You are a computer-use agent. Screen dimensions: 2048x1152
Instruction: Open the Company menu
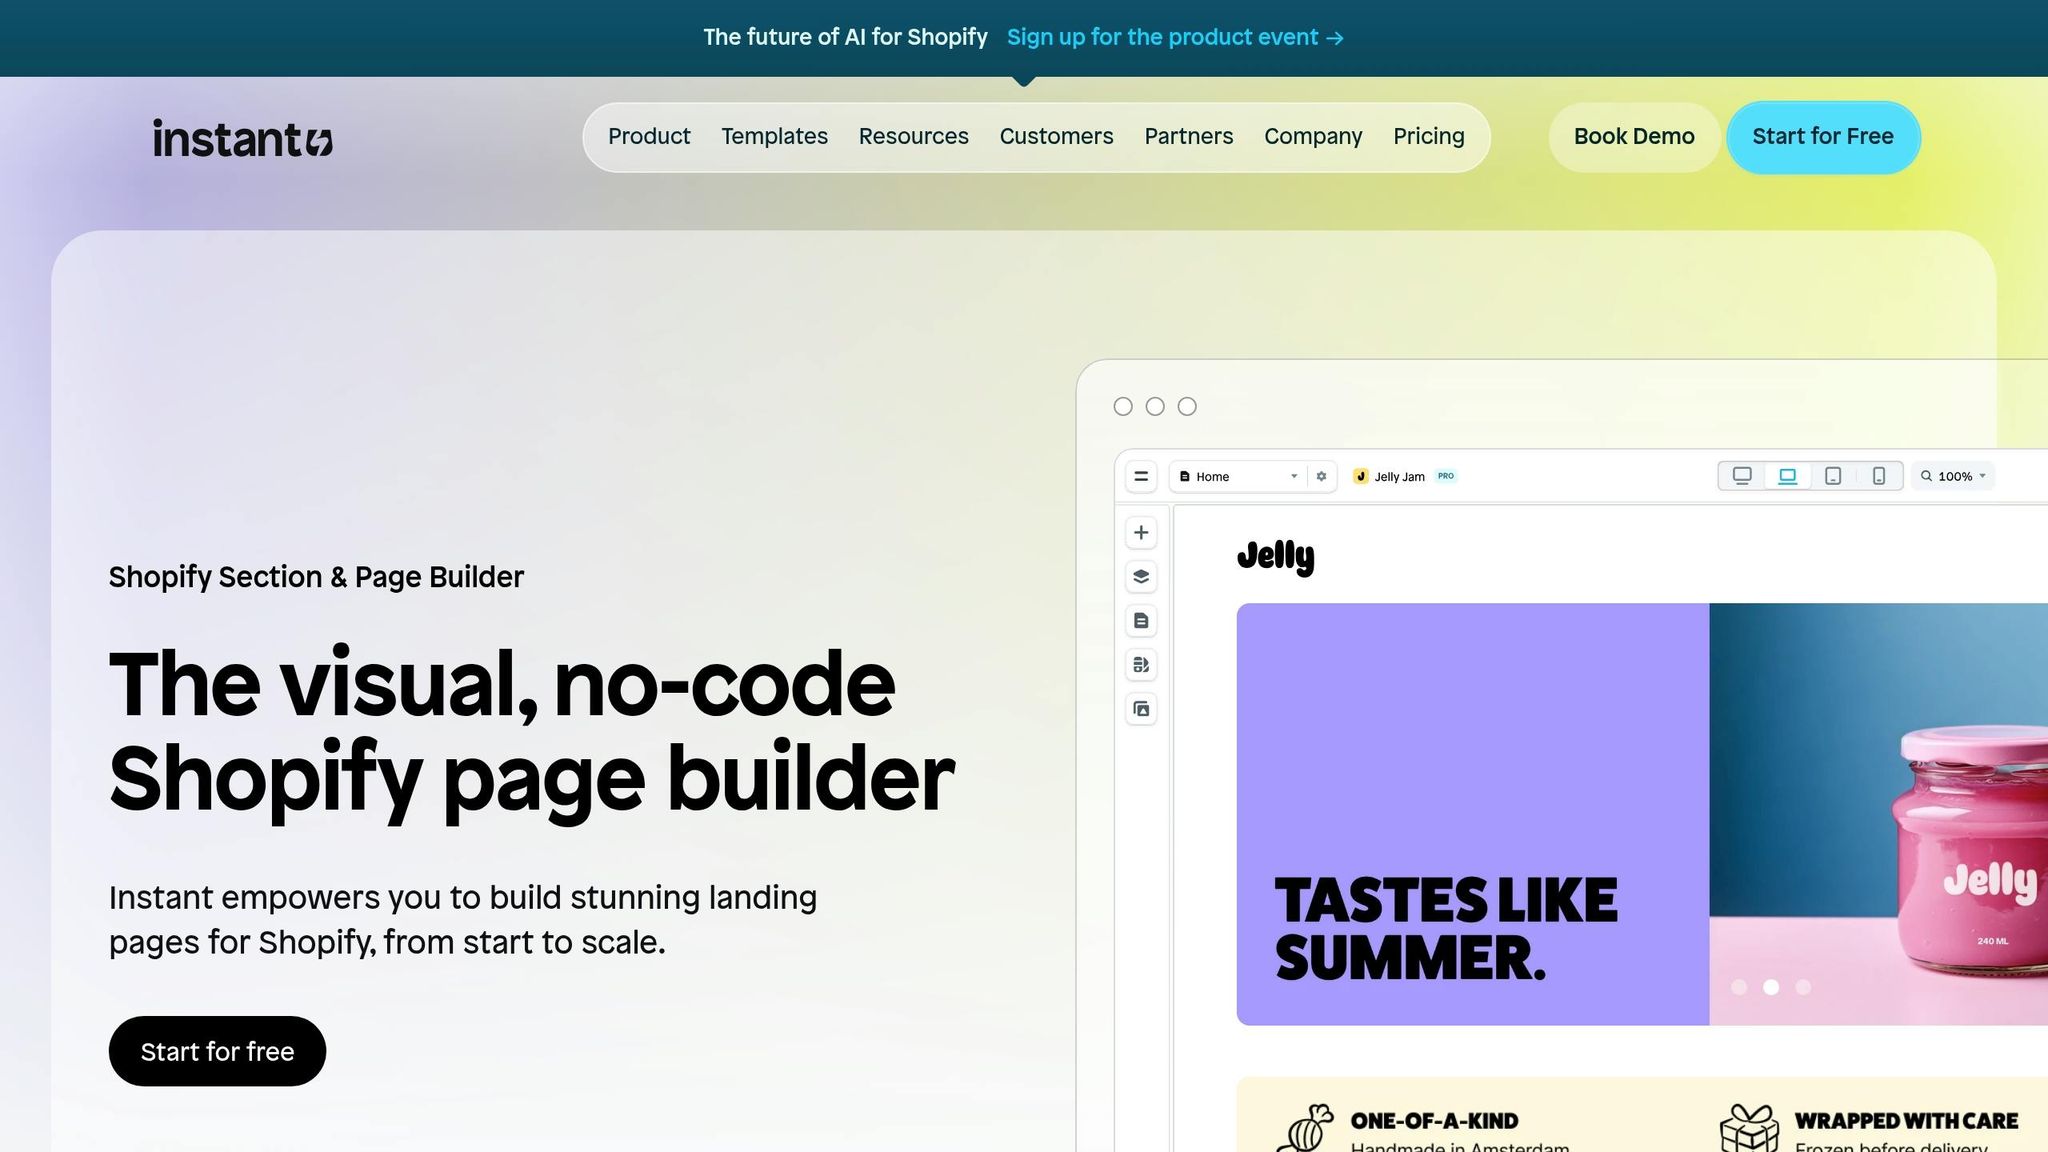click(x=1313, y=136)
